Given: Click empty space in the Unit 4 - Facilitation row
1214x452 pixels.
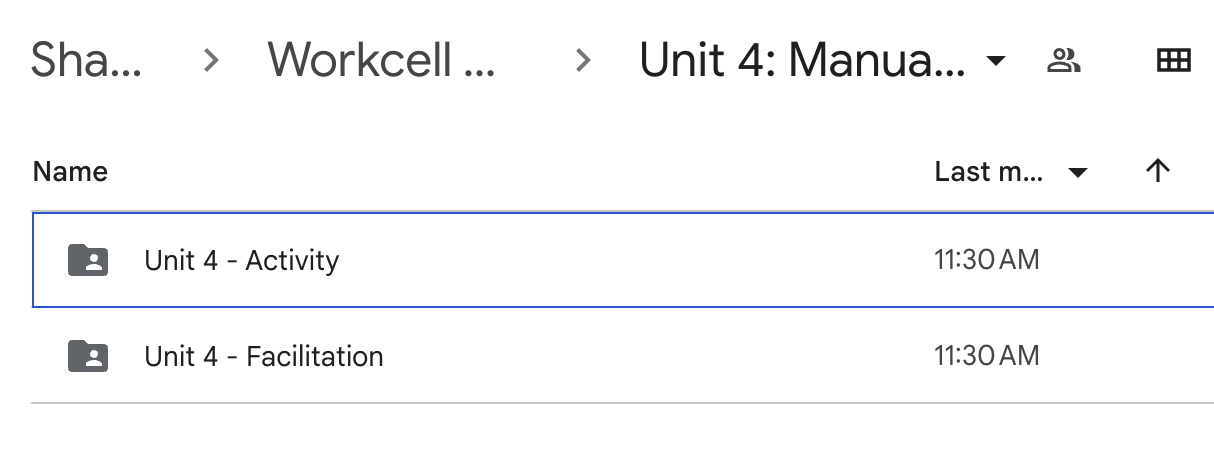Looking at the screenshot, I should click(640, 356).
